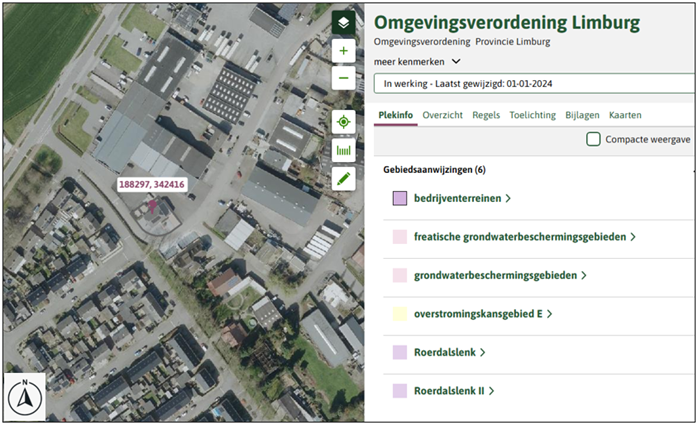
Task: Open the Regels tab
Action: tap(486, 115)
